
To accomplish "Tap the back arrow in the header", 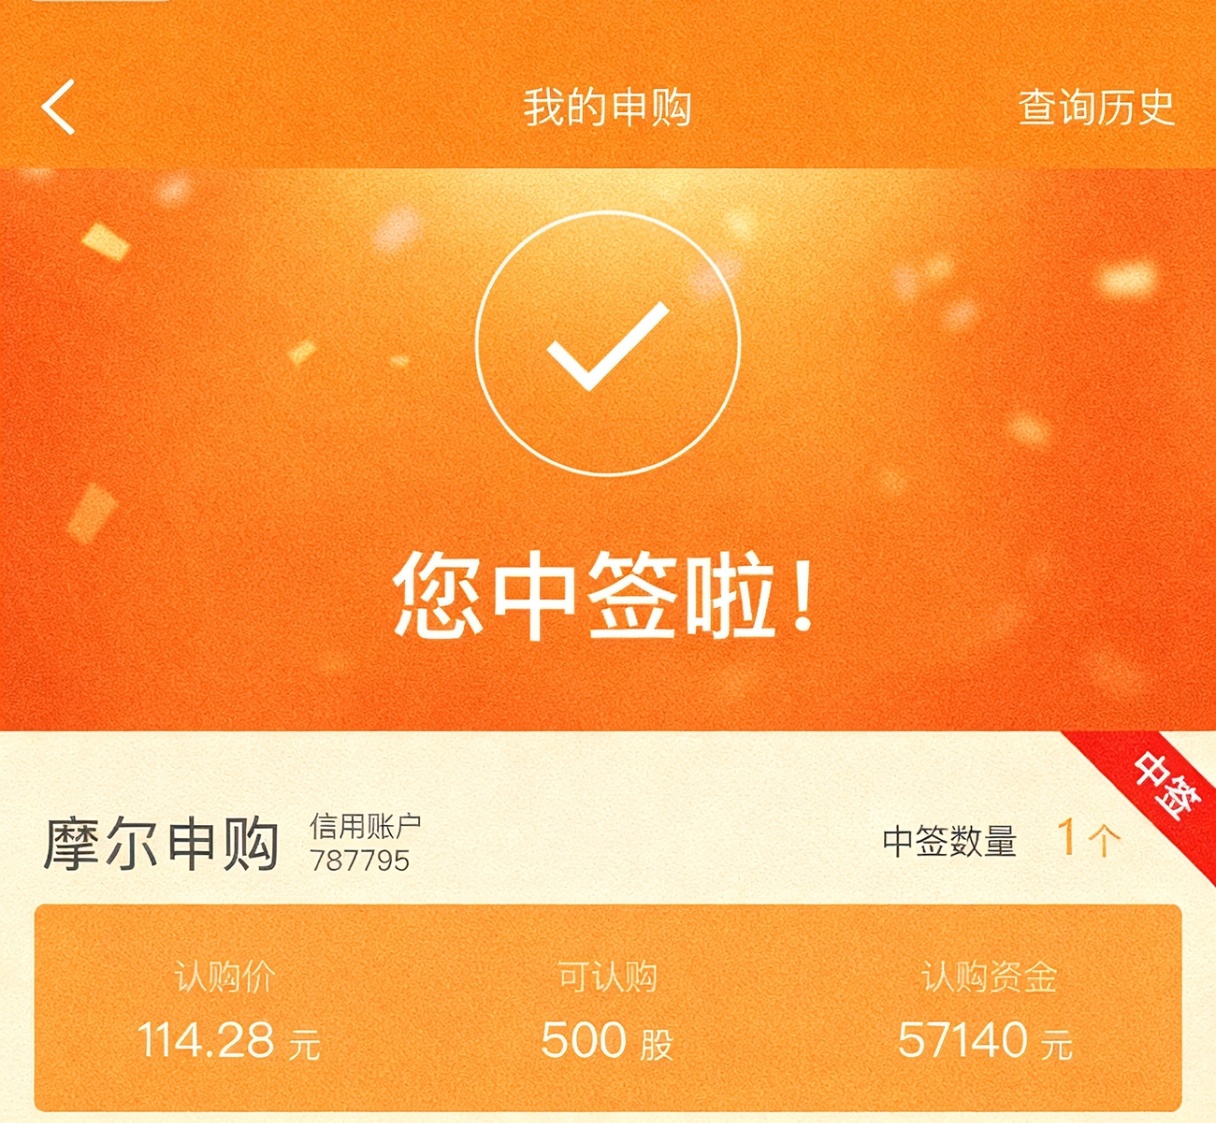I will coord(58,107).
